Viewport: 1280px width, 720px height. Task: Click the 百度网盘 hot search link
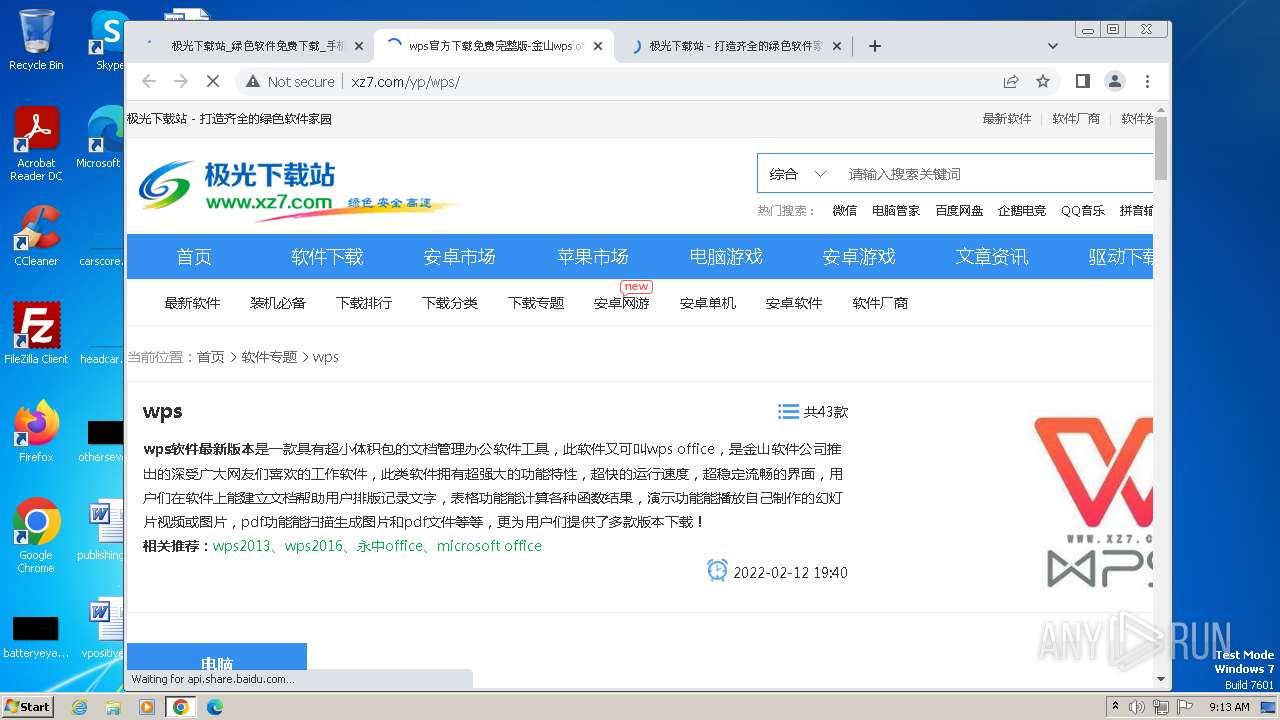click(959, 211)
